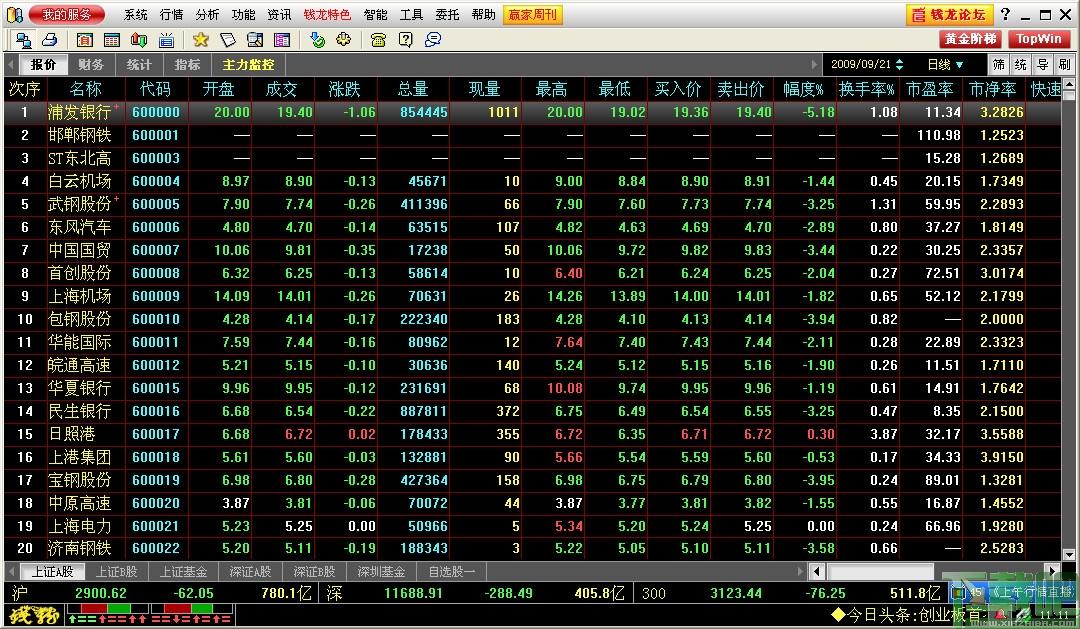The image size is (1080, 629).
Task: Switch to the 上证B股 bottom tab
Action: [116, 572]
